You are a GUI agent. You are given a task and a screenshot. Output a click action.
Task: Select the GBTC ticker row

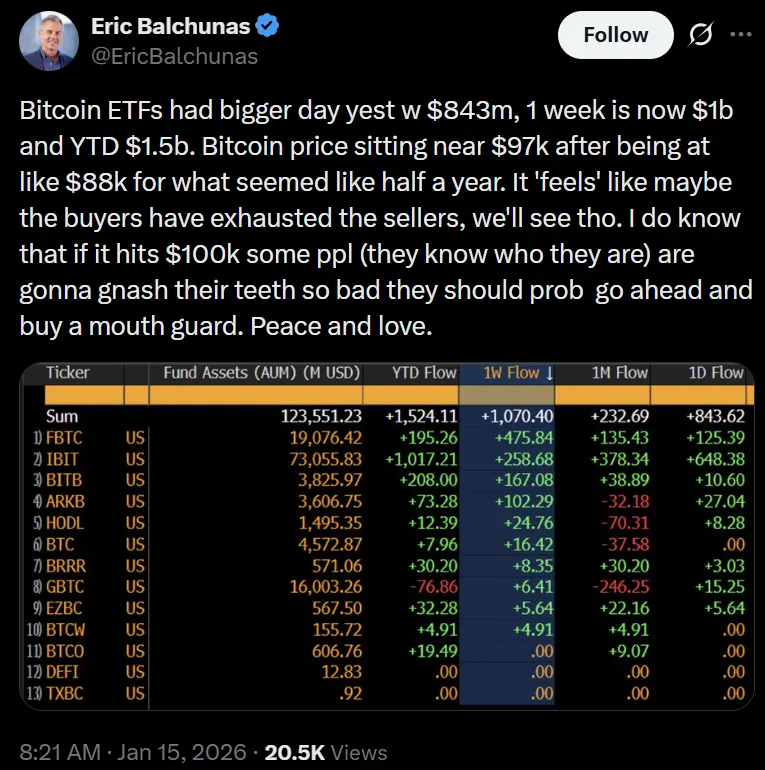(x=66, y=587)
